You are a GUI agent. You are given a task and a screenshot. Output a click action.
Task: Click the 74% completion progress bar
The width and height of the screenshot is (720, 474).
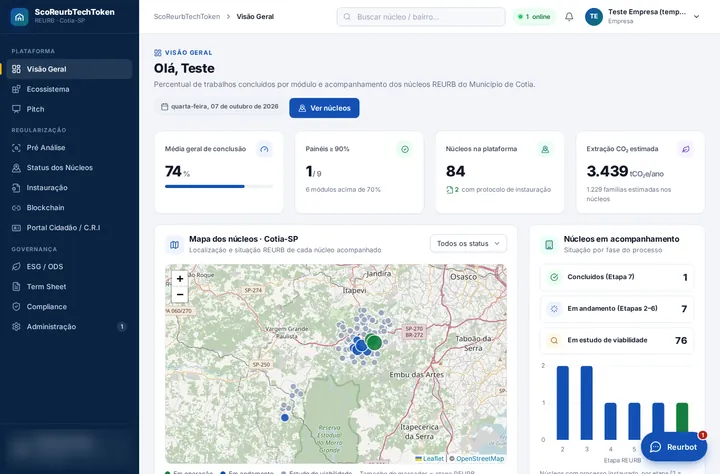click(x=219, y=186)
